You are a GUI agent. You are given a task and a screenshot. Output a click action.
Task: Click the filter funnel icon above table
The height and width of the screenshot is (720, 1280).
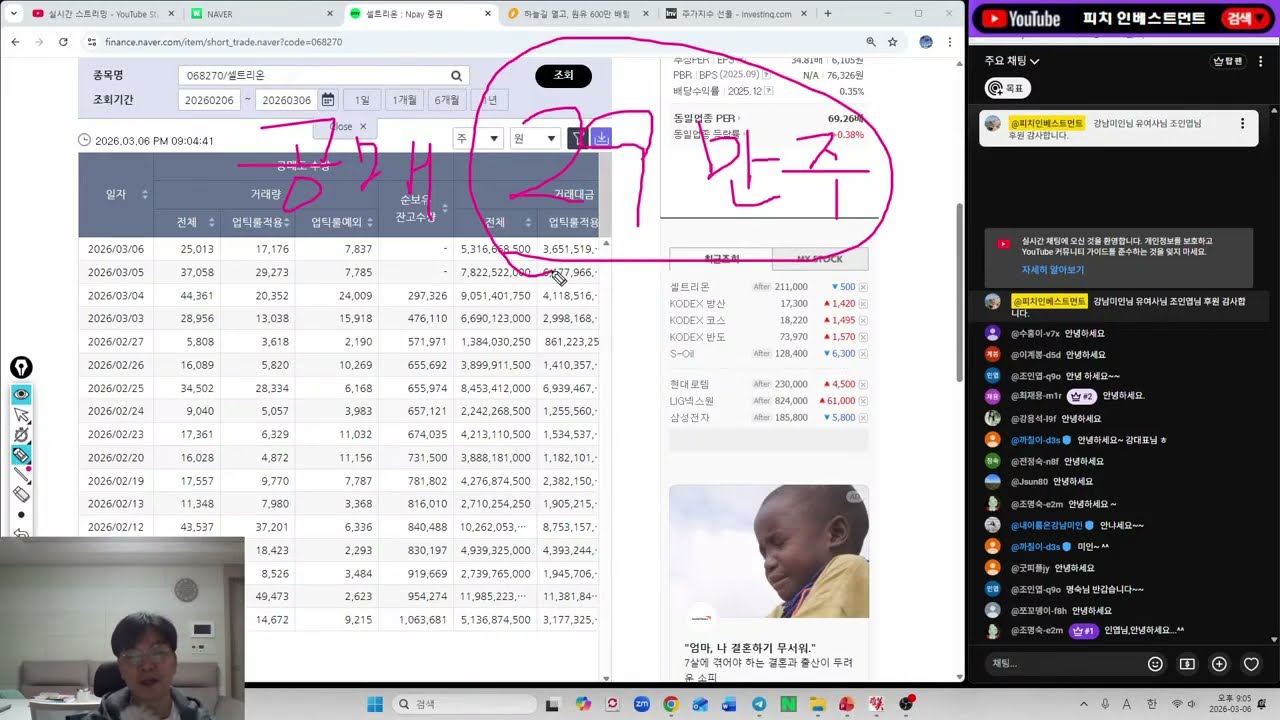click(x=578, y=138)
